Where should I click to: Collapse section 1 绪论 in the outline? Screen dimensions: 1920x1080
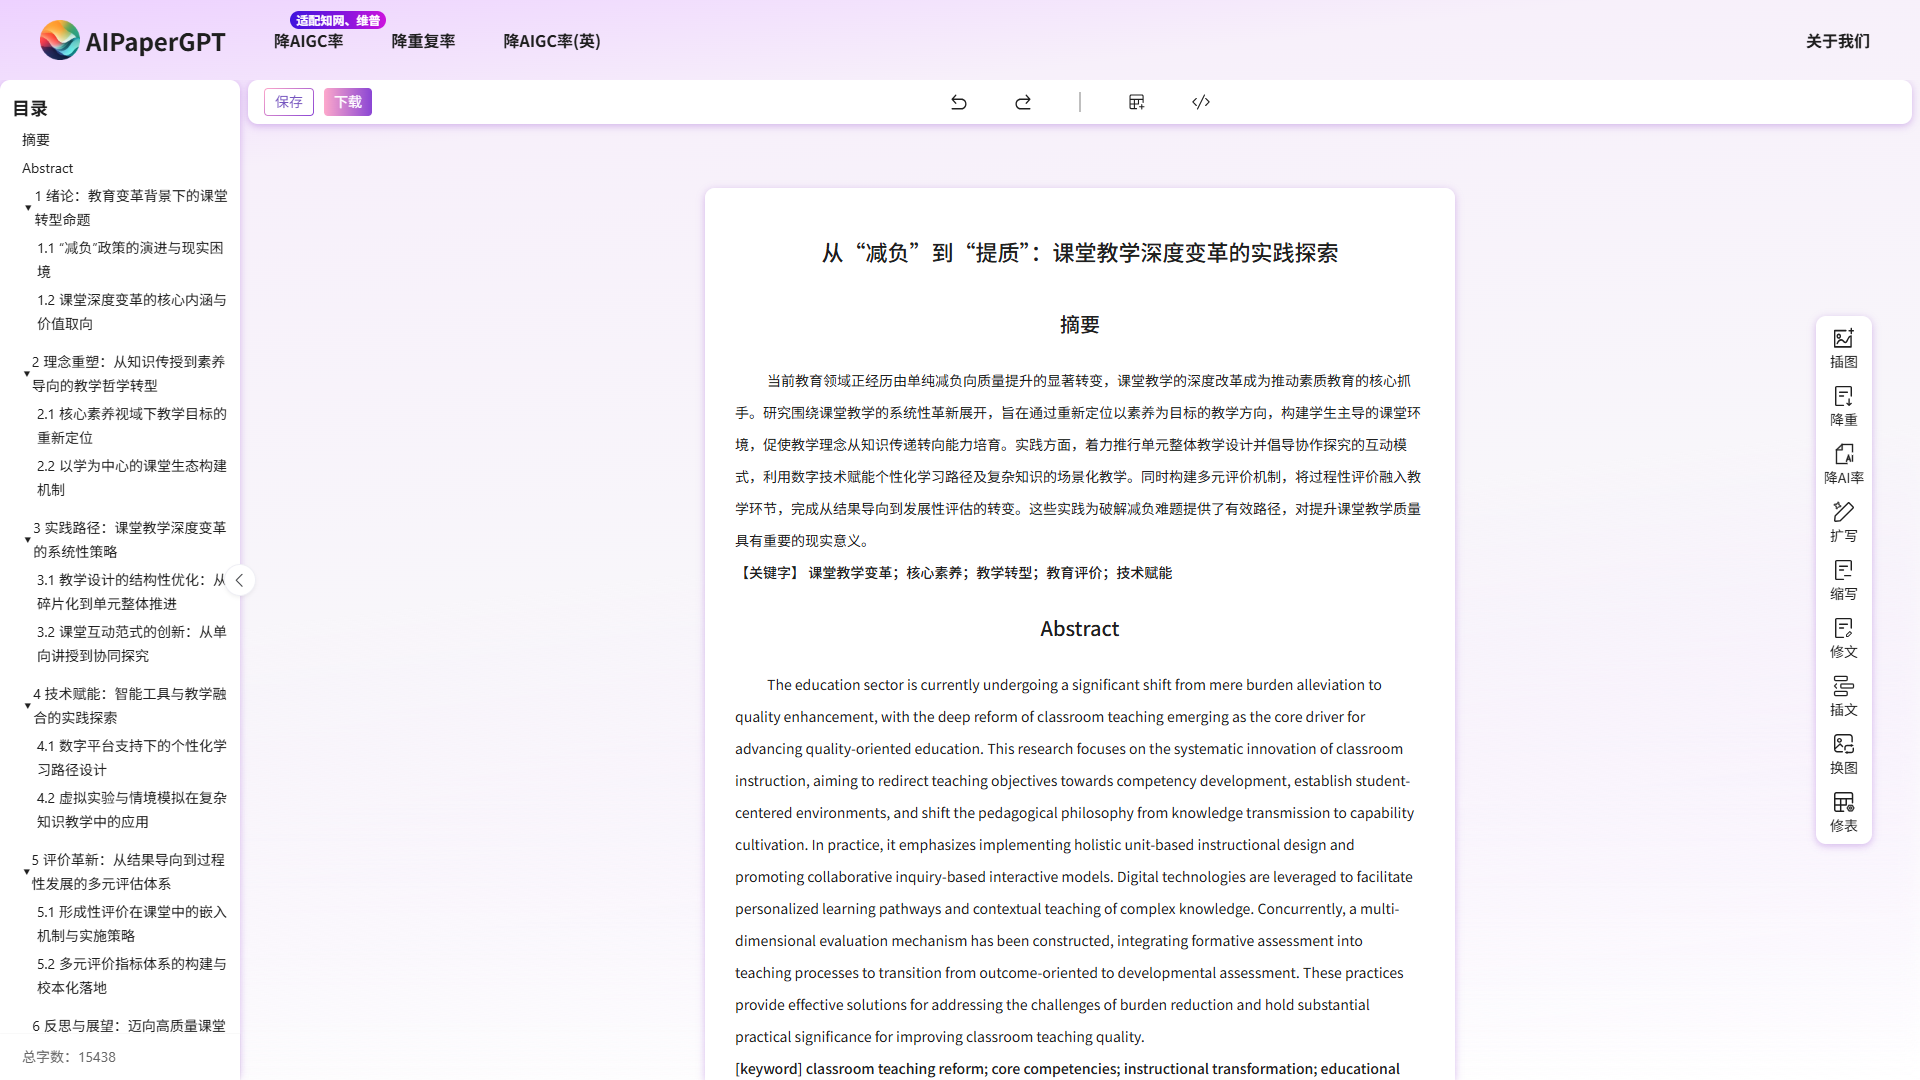coord(28,208)
